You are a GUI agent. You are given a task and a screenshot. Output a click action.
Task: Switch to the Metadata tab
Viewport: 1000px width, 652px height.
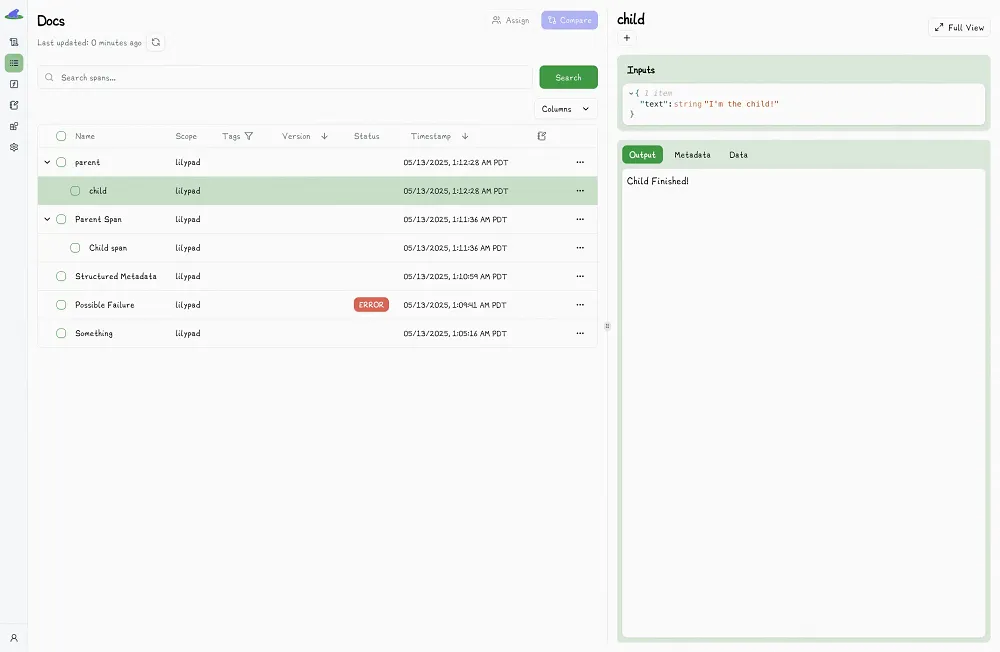[692, 155]
